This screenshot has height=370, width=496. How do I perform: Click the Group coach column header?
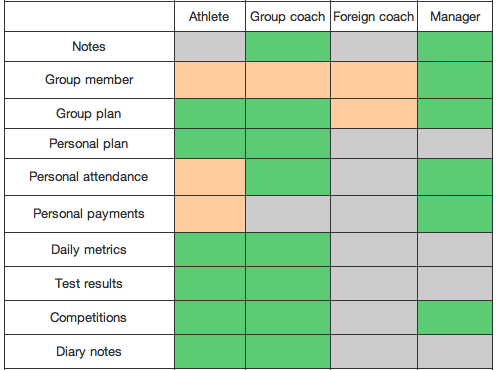[288, 16]
